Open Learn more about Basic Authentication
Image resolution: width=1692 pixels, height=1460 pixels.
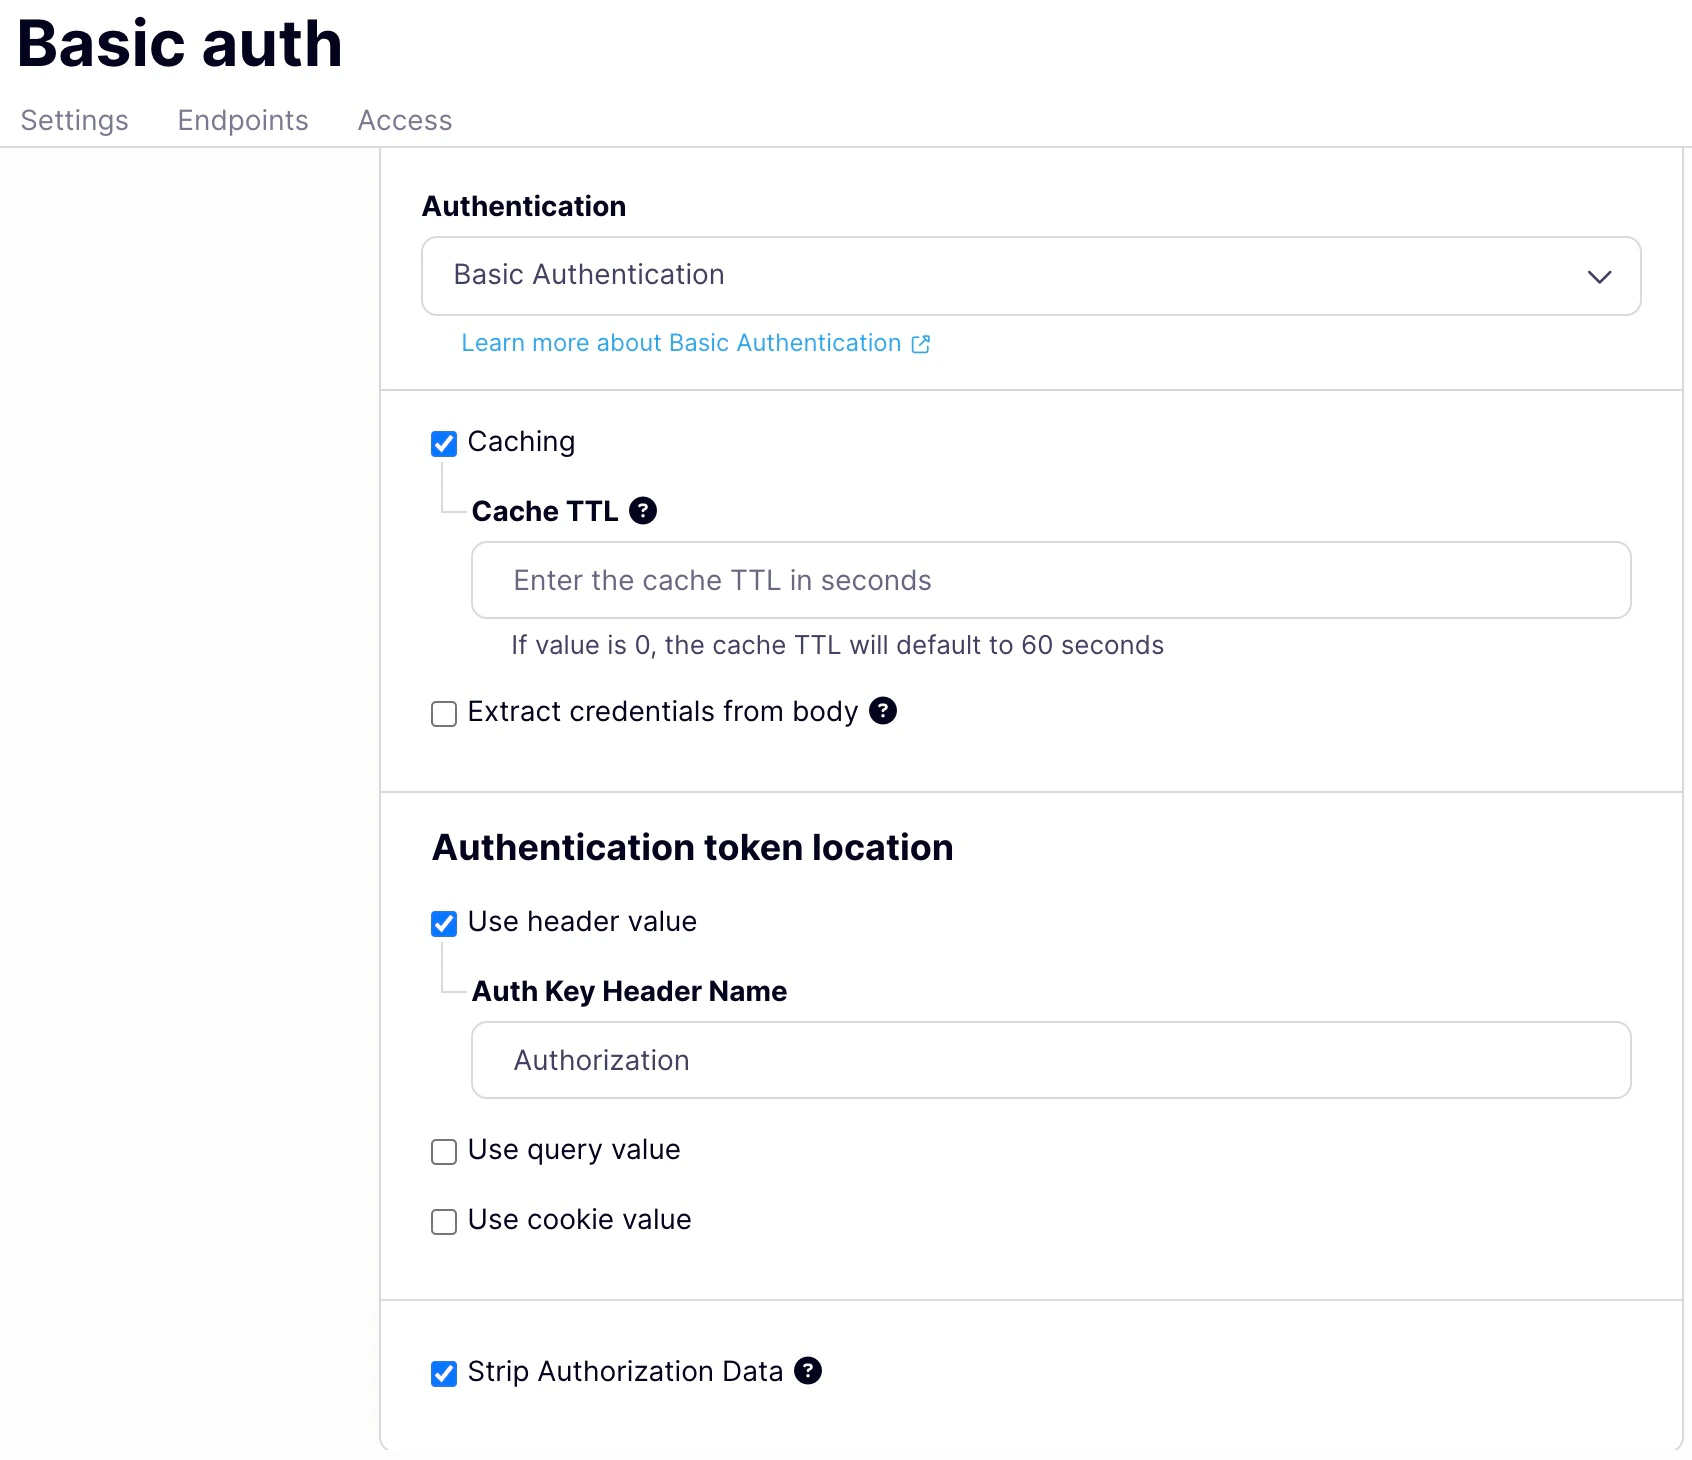tap(679, 343)
